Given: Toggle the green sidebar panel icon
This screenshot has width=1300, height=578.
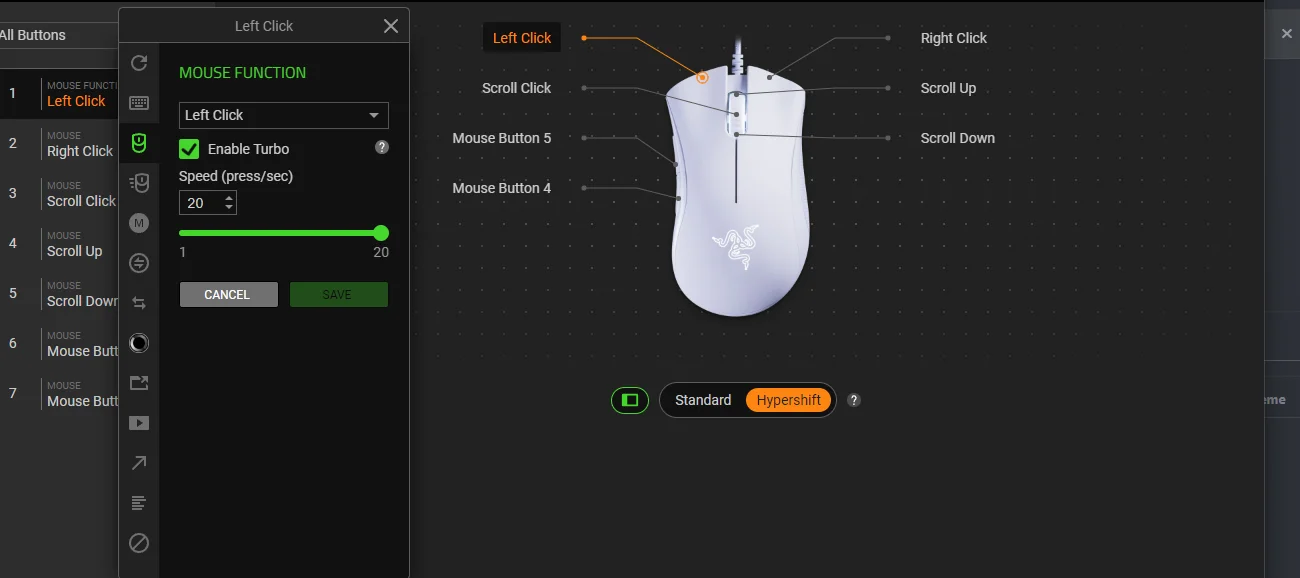Looking at the screenshot, I should click(630, 400).
